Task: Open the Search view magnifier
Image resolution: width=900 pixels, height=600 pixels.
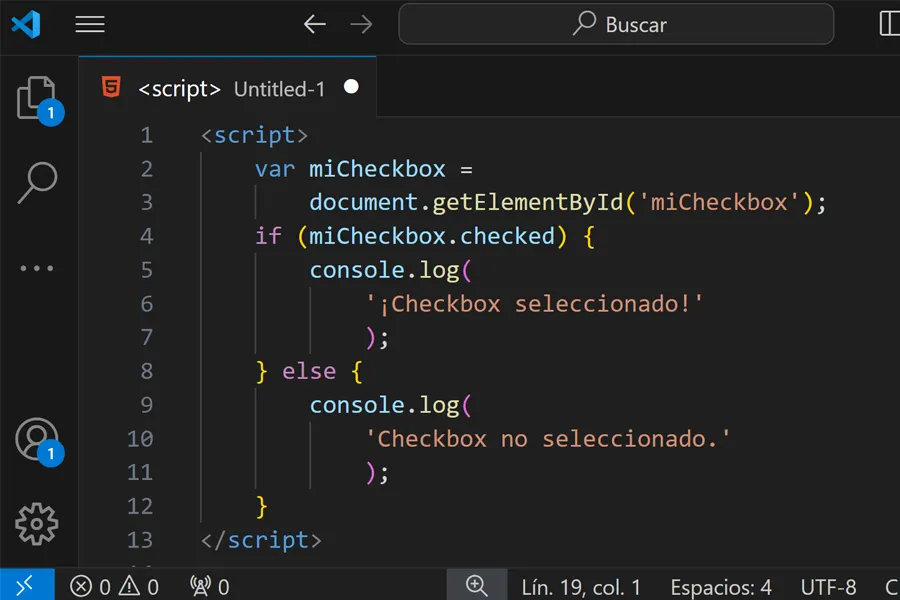Action: [x=37, y=183]
